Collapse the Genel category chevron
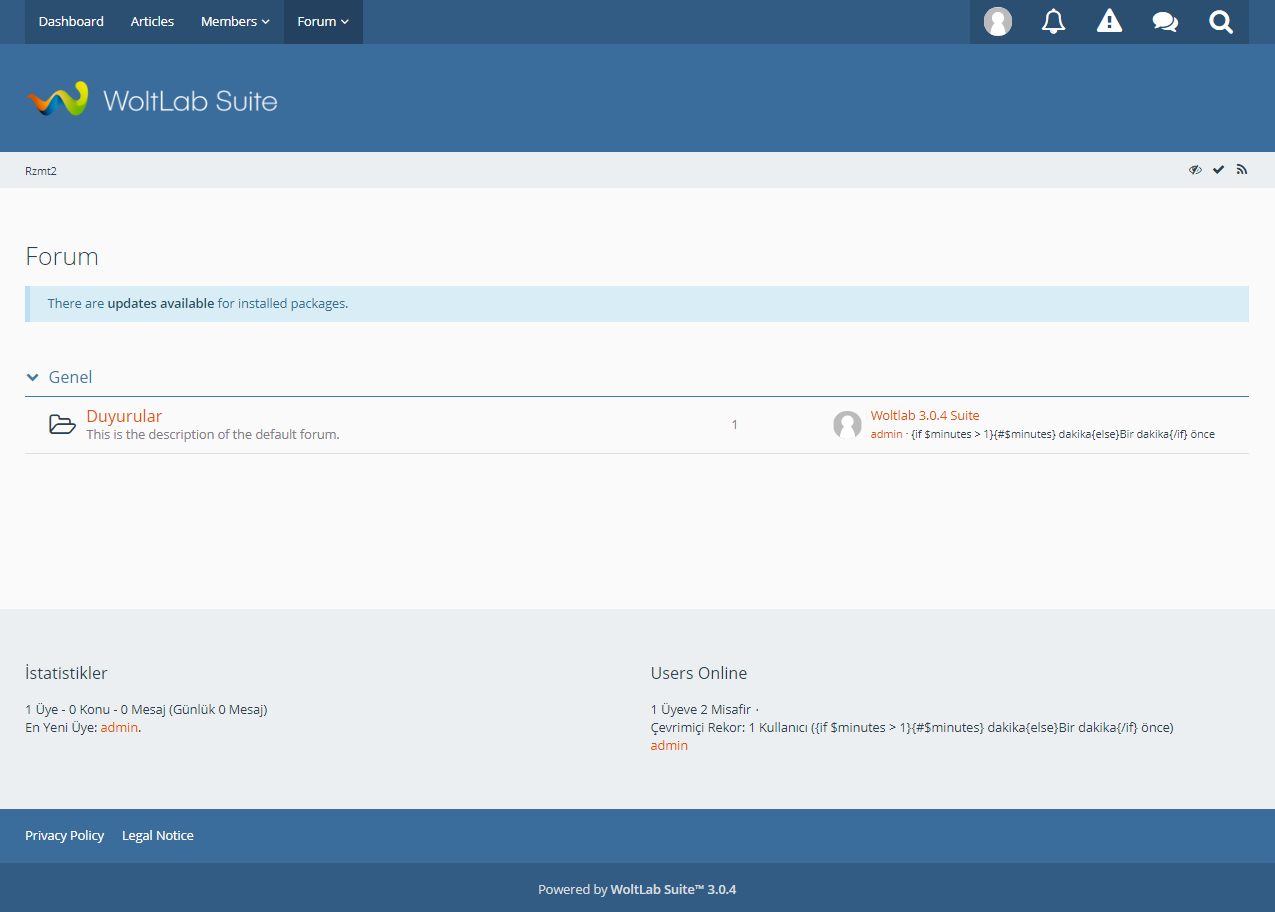The height and width of the screenshot is (912, 1275). 32,377
